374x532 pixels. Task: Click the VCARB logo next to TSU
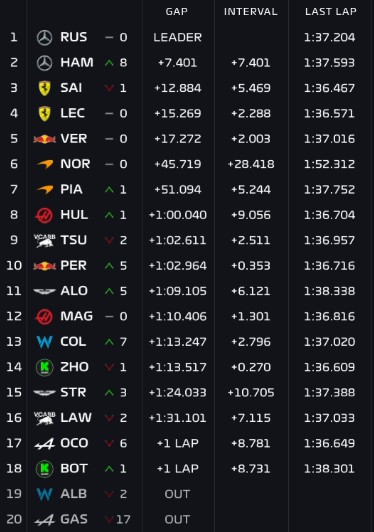coord(44,240)
